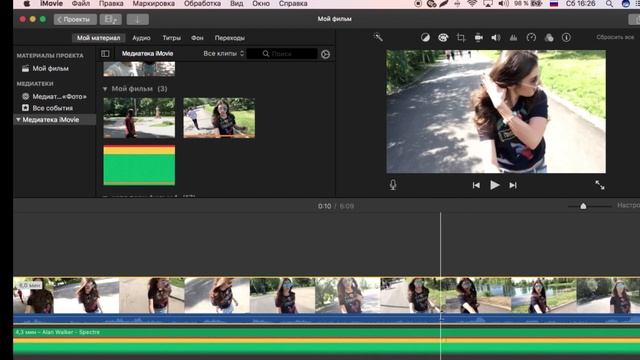Click in the Поиск search field
This screenshot has height=360, width=640.
coord(282,54)
